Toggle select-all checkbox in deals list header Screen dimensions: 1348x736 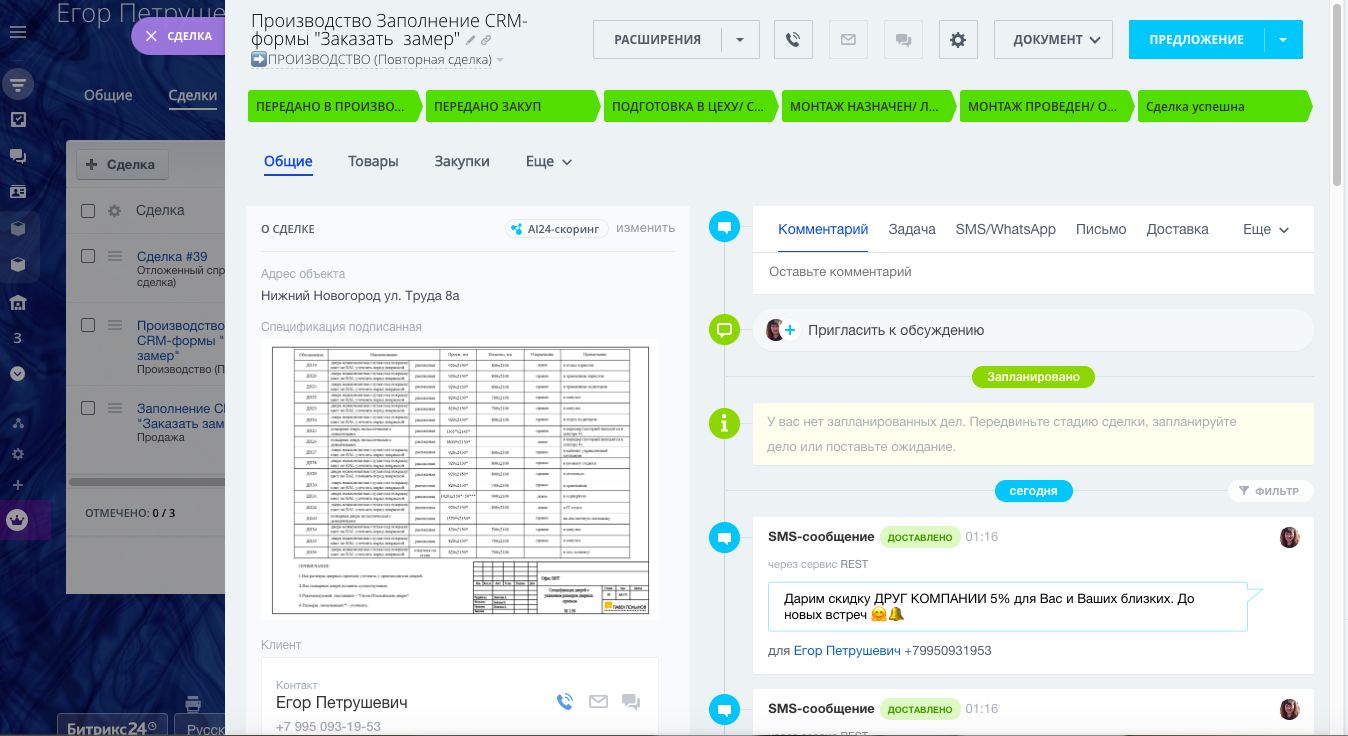click(x=88, y=211)
